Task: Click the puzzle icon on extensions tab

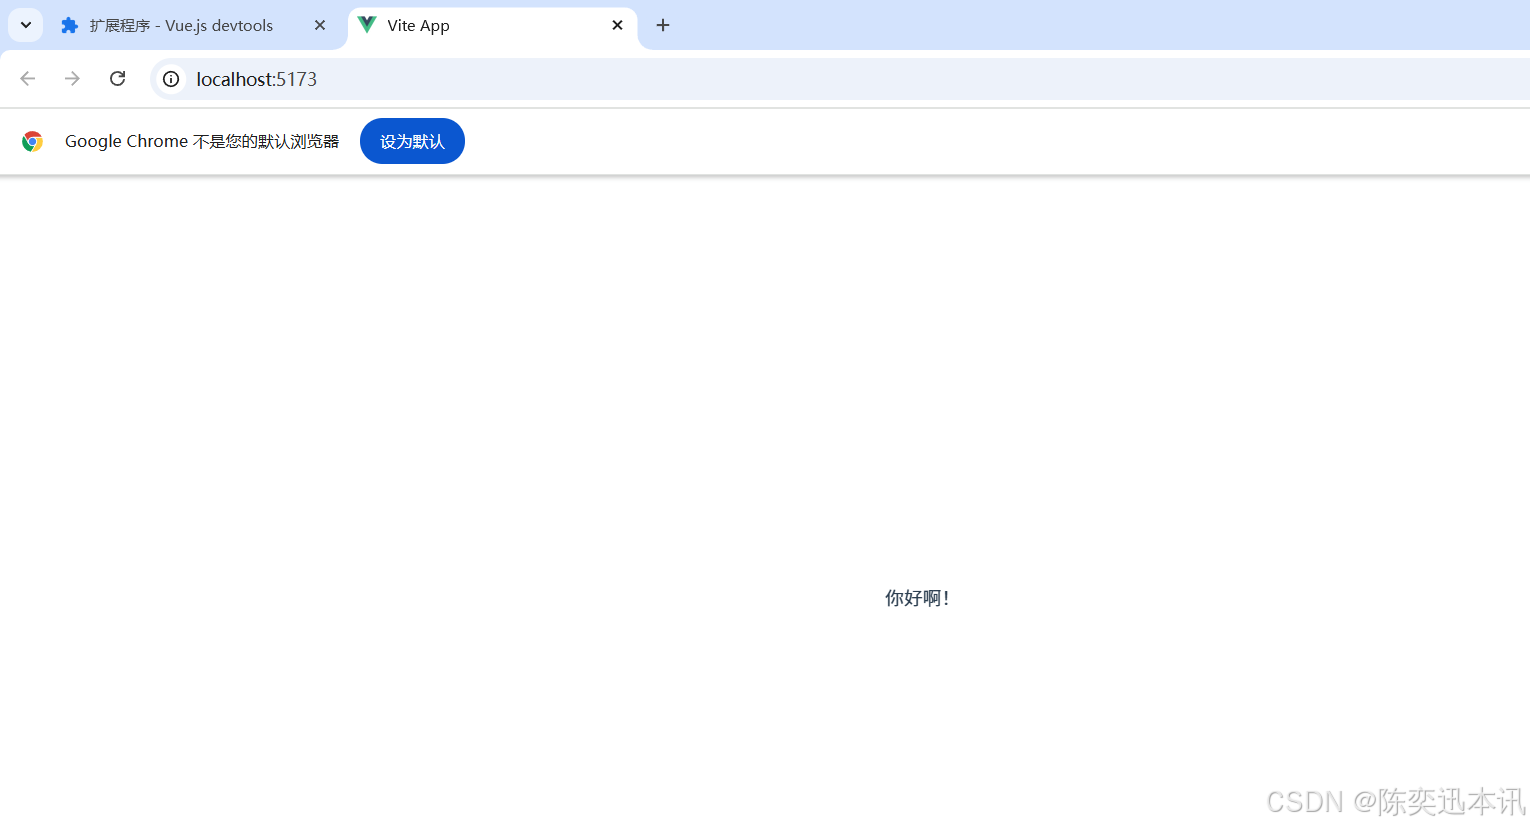Action: 69,26
